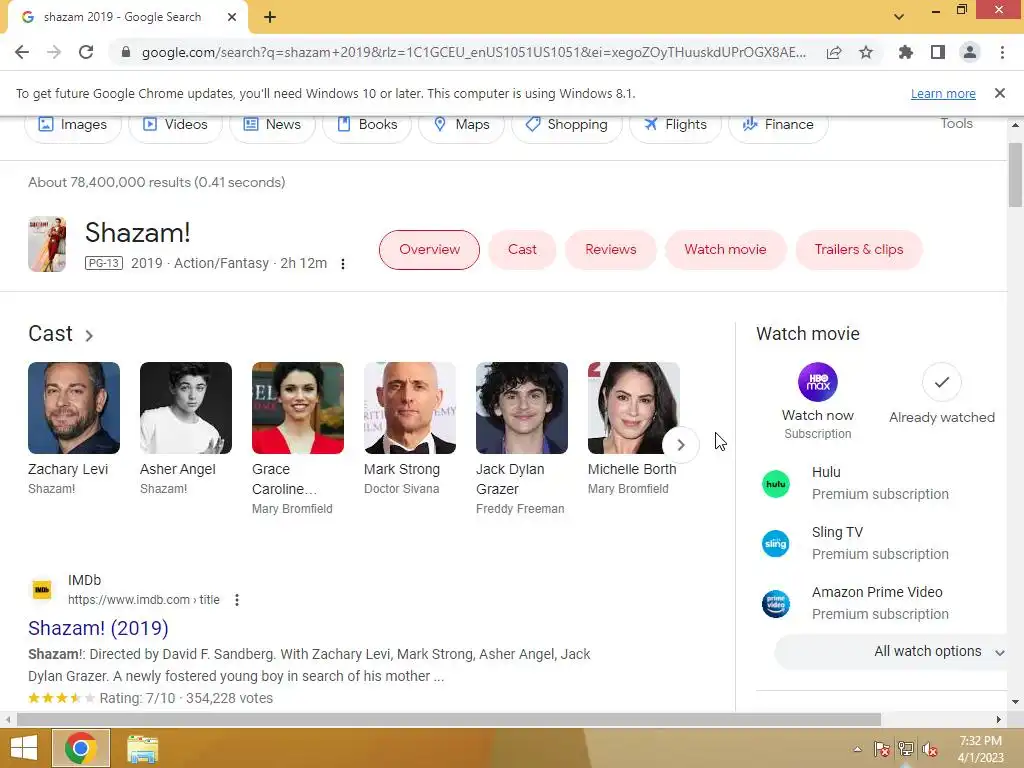Select the Watch movie pill

click(x=726, y=249)
